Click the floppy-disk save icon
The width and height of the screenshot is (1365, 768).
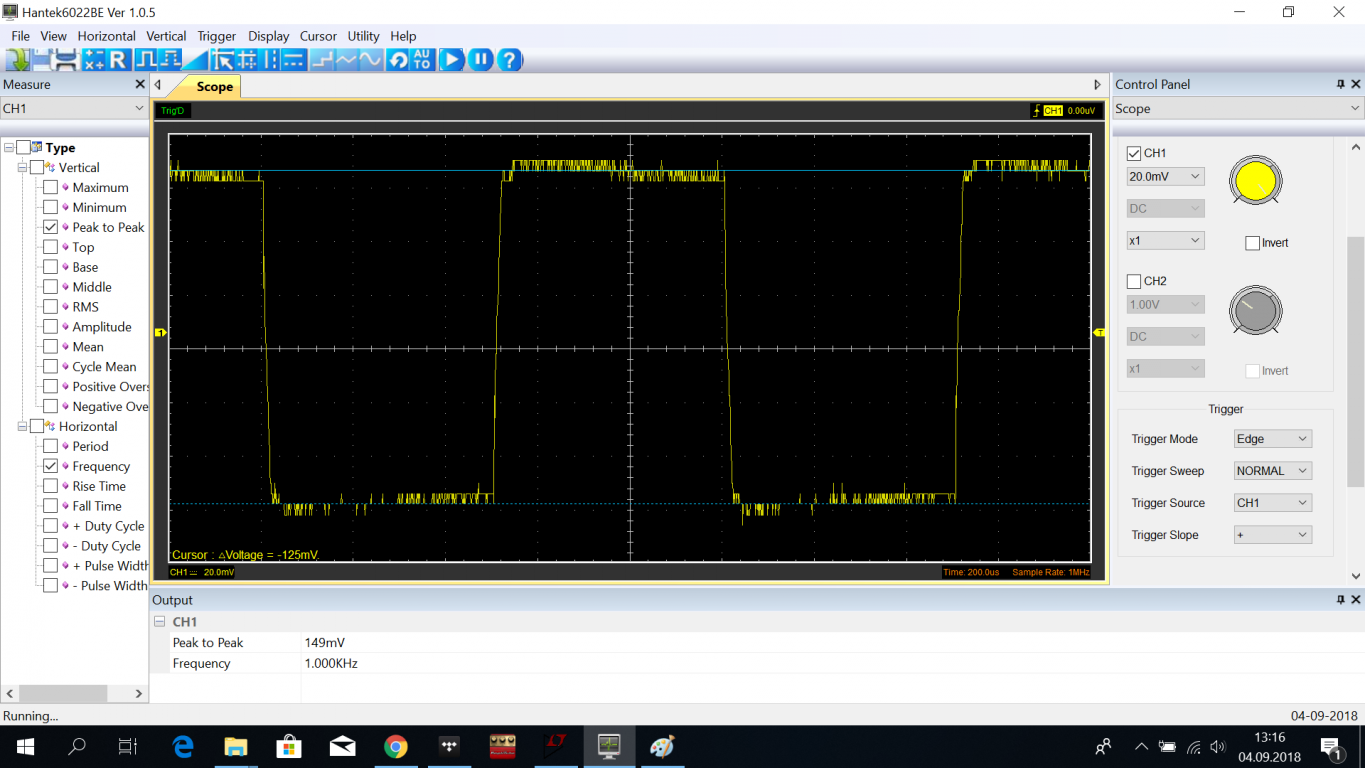pyautogui.click(x=42, y=60)
